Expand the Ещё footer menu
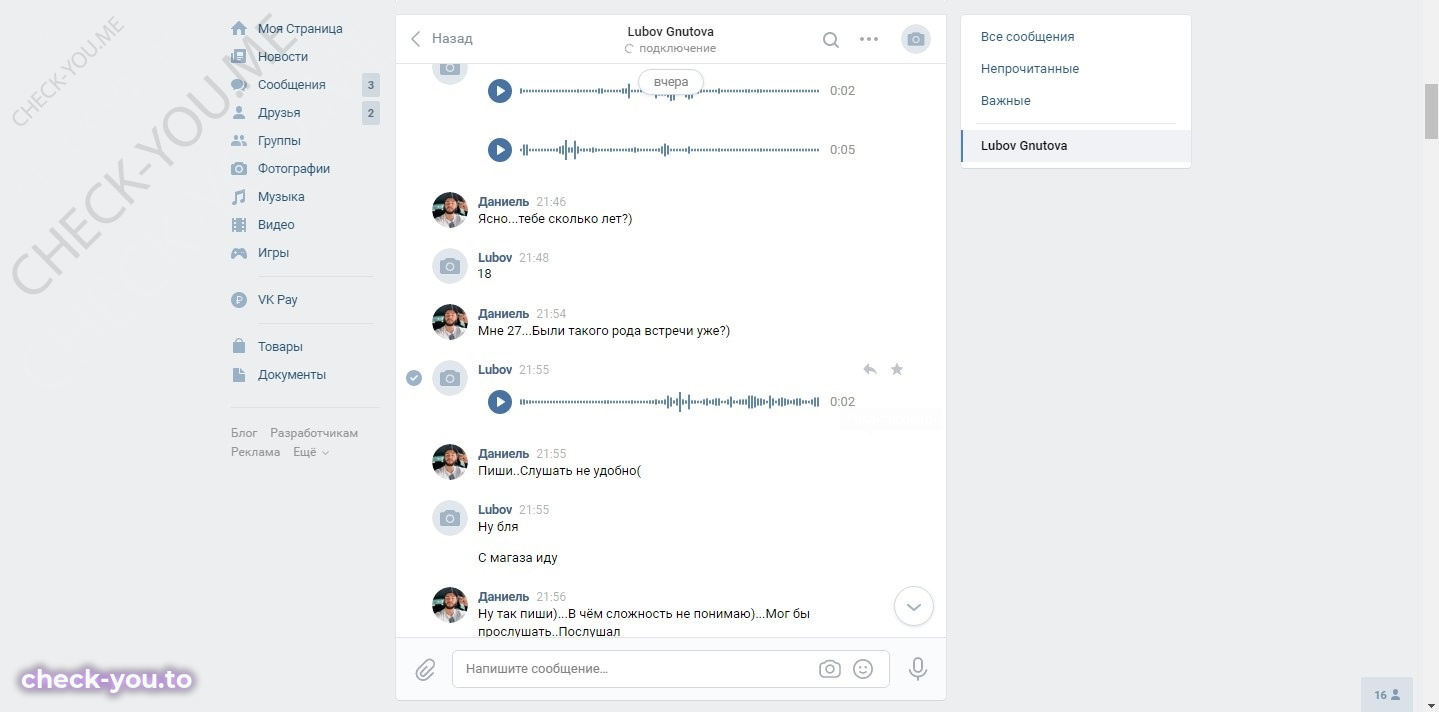This screenshot has height=712, width=1439. tap(311, 452)
